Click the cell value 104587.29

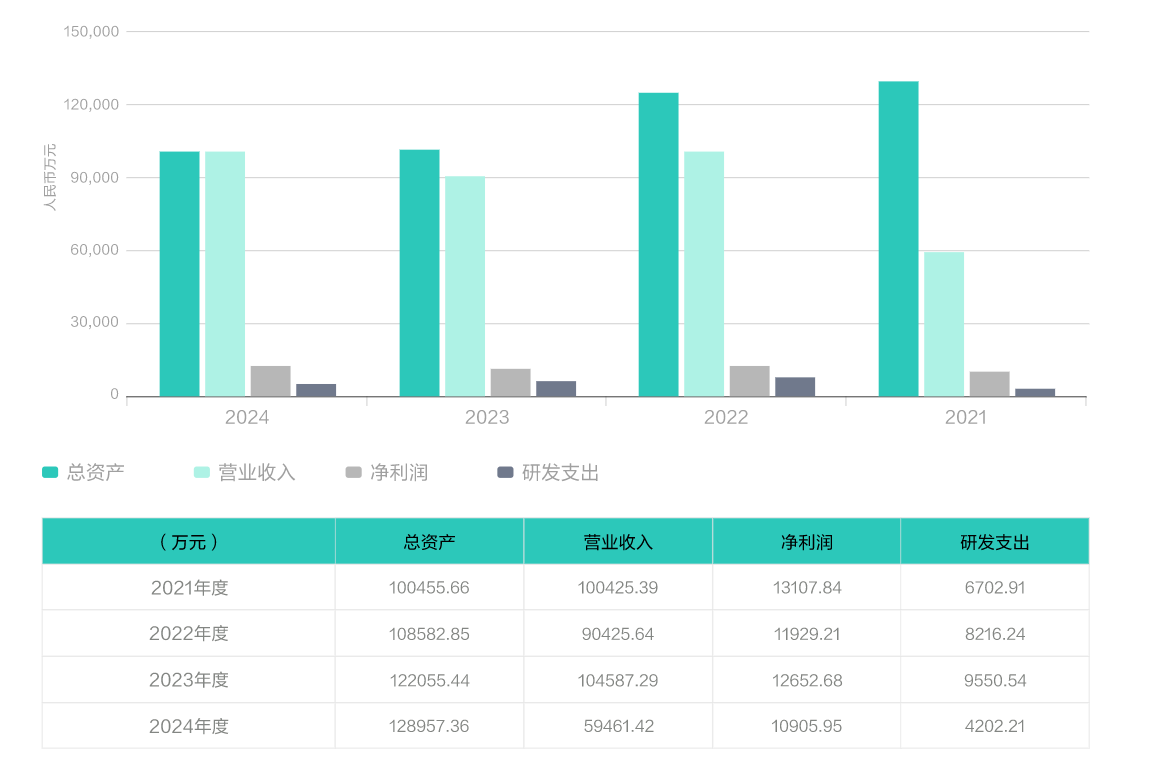point(618,680)
